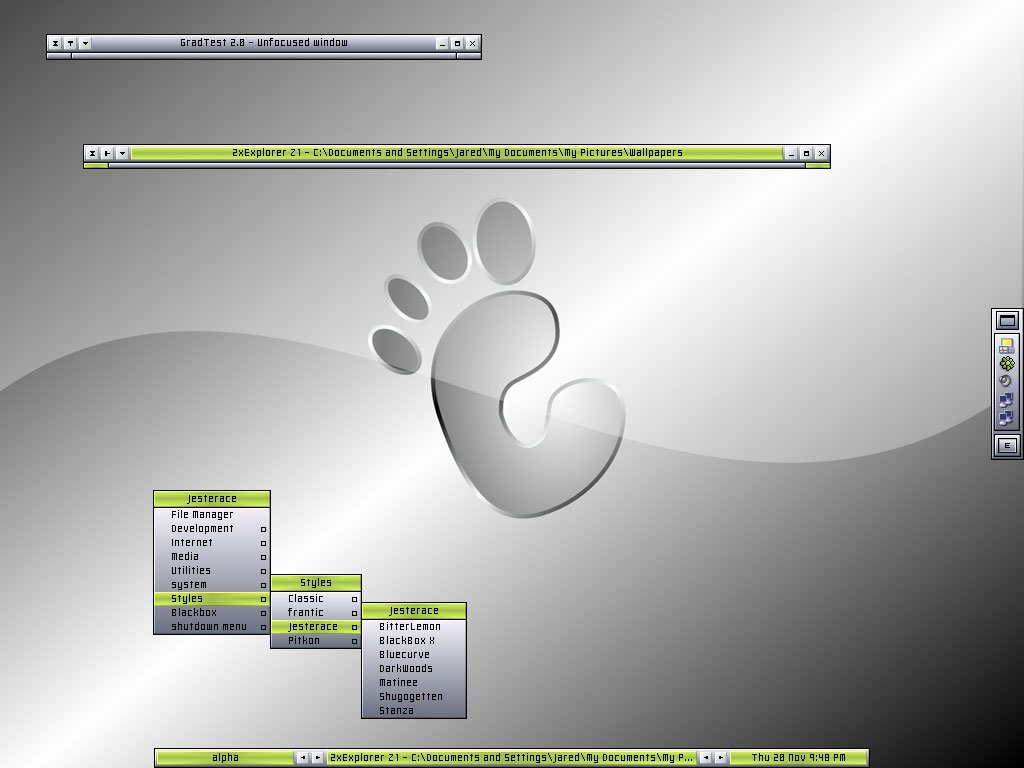
Task: Click the alpha workspace label
Action: (225, 758)
